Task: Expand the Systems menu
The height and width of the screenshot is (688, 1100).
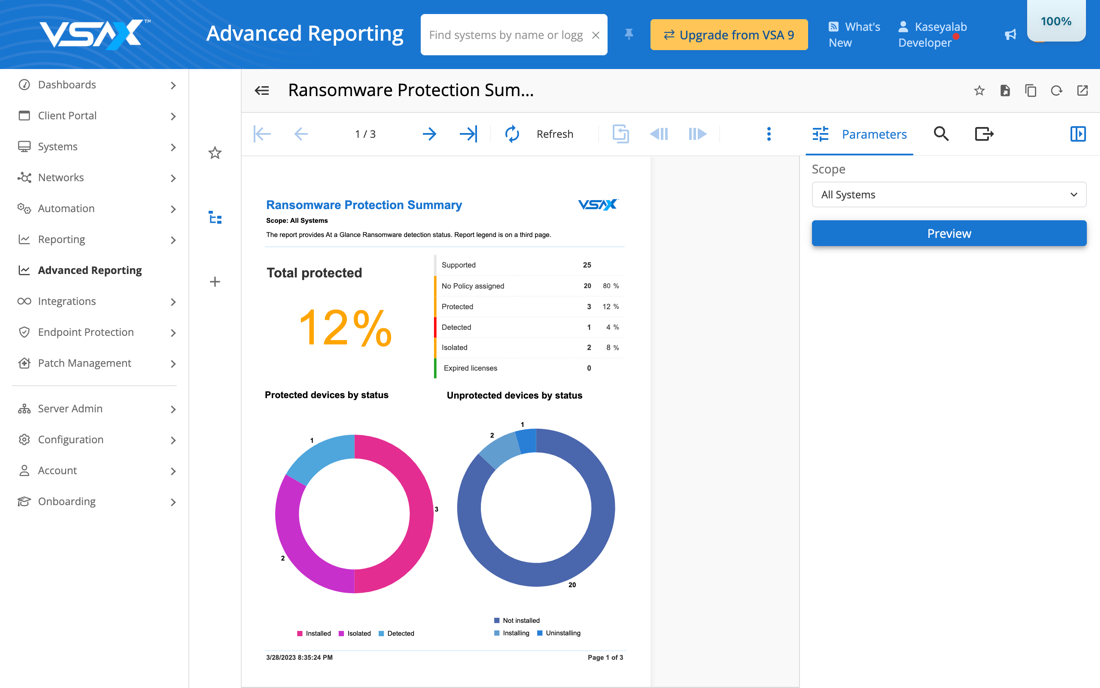Action: click(97, 147)
